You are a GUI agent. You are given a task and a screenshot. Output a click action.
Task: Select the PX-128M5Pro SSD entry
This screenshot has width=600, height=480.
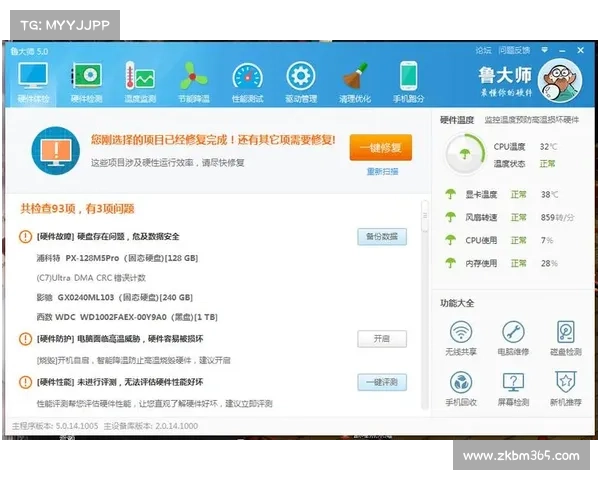(117, 258)
